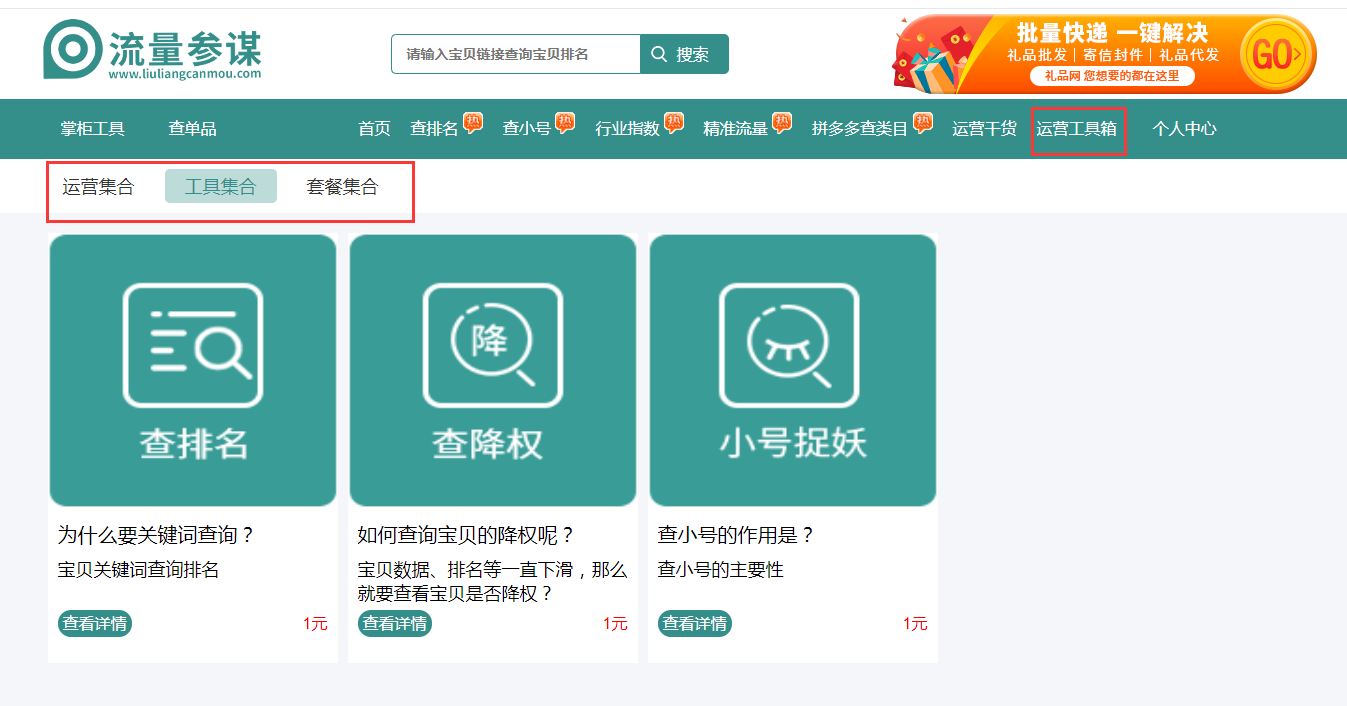The width and height of the screenshot is (1347, 706).
Task: Click the product link search input field
Action: tap(514, 53)
